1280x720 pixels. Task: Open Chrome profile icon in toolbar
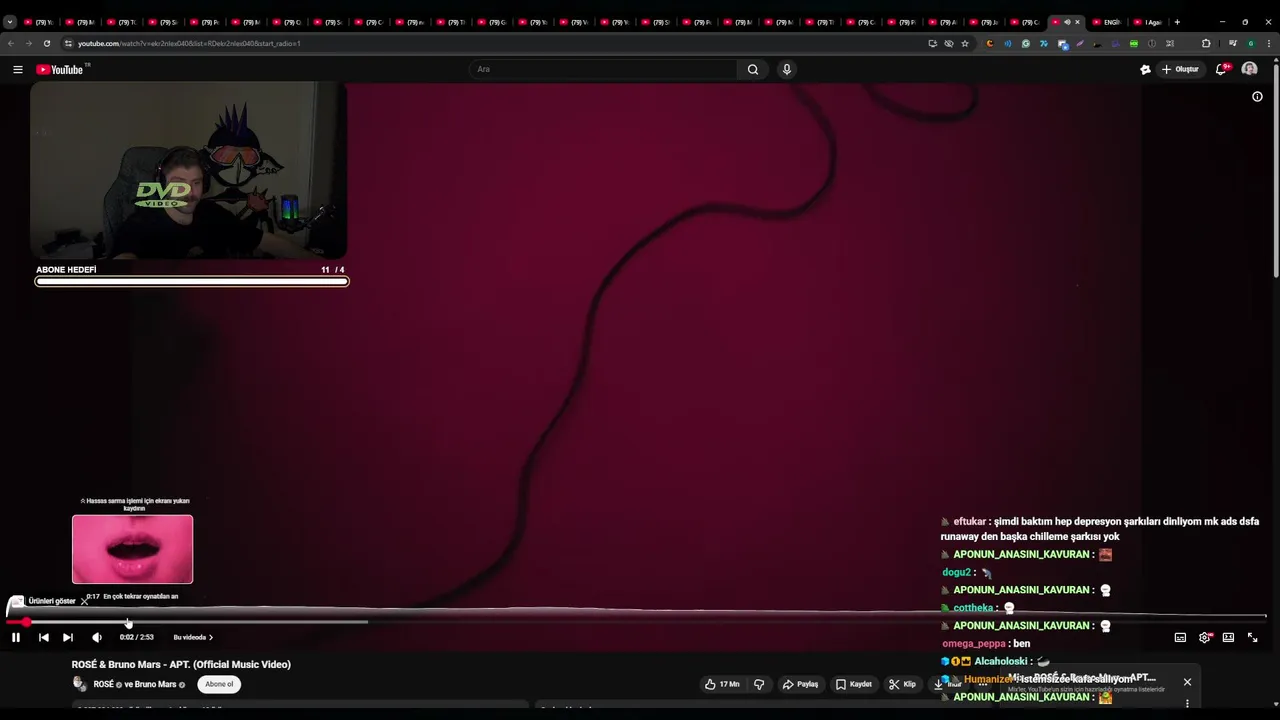point(1251,43)
